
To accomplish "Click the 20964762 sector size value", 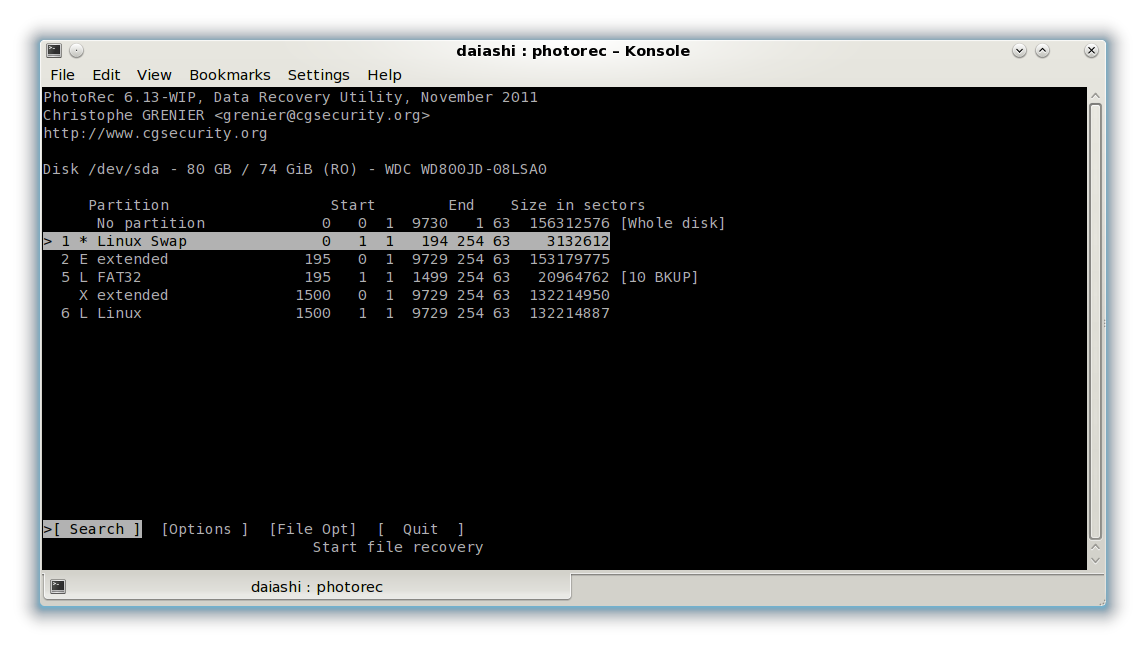I will 574,277.
